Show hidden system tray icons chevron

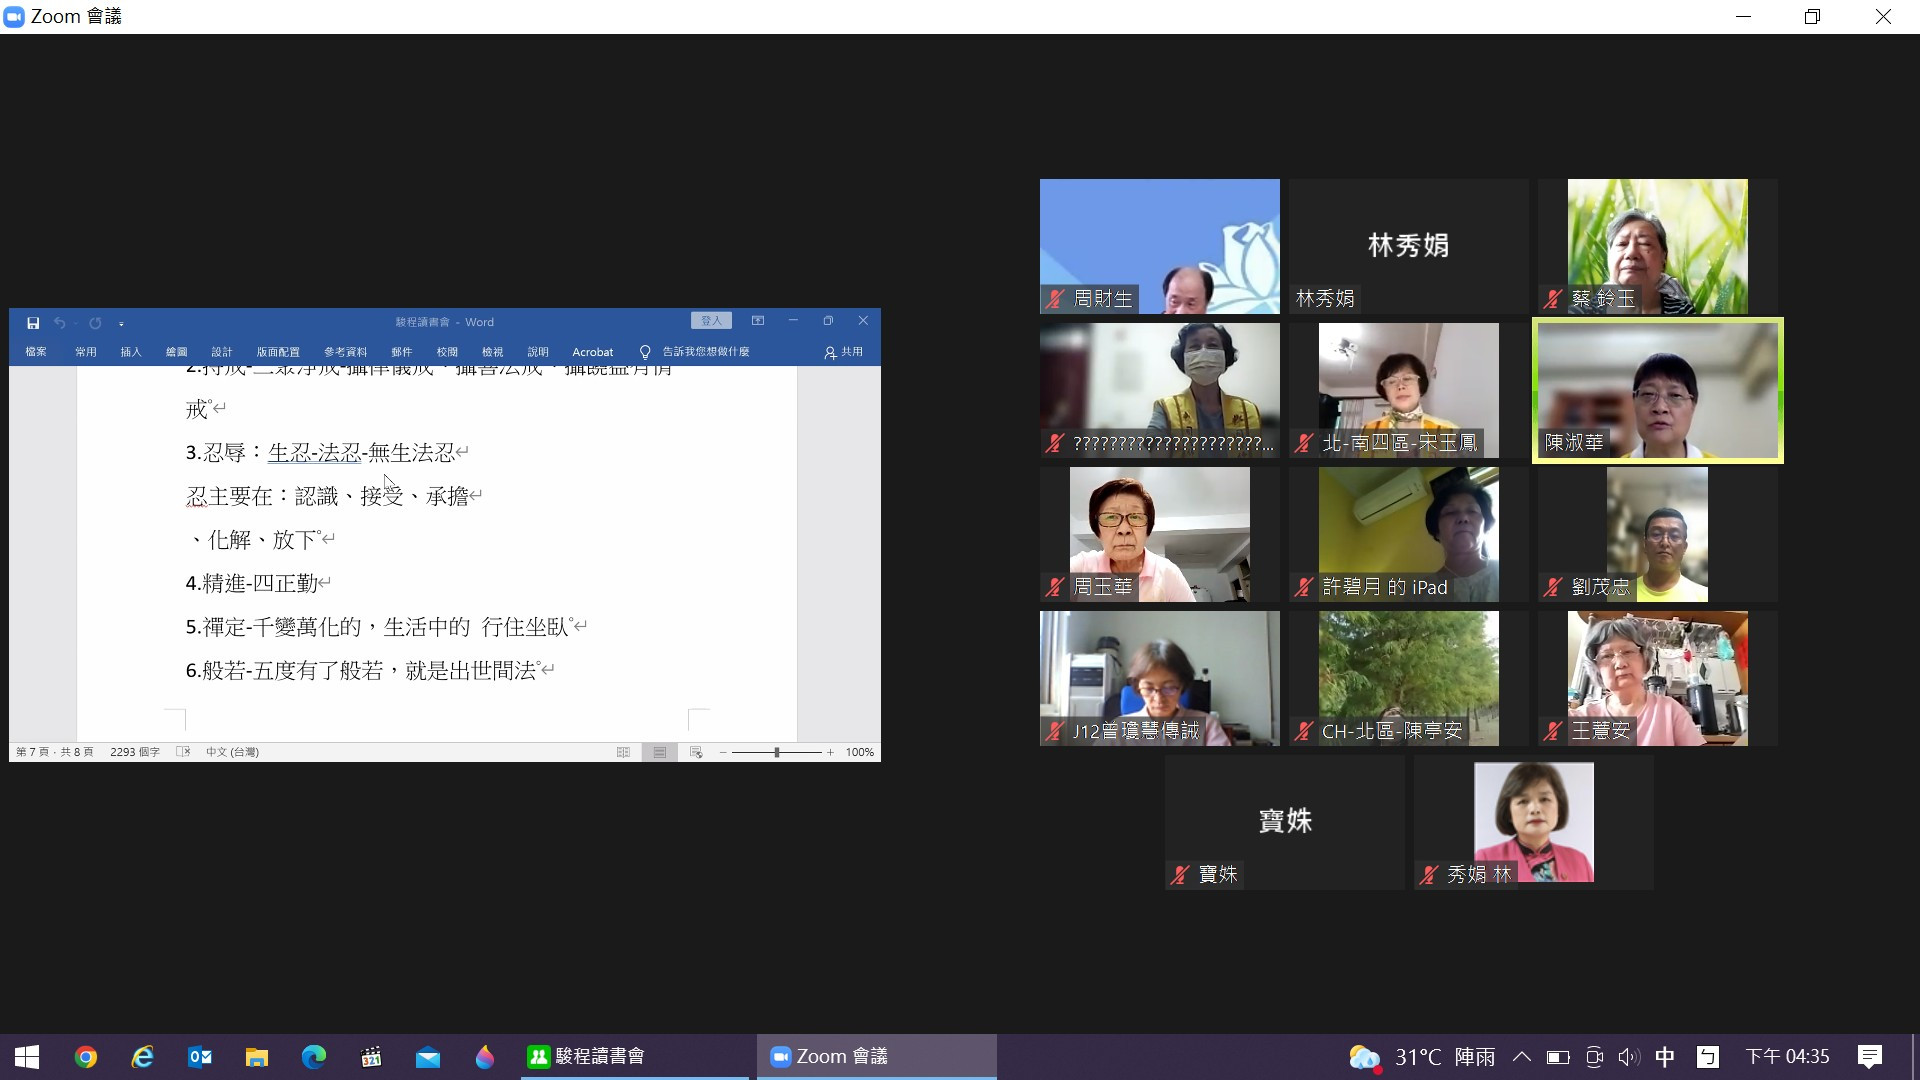tap(1521, 1057)
